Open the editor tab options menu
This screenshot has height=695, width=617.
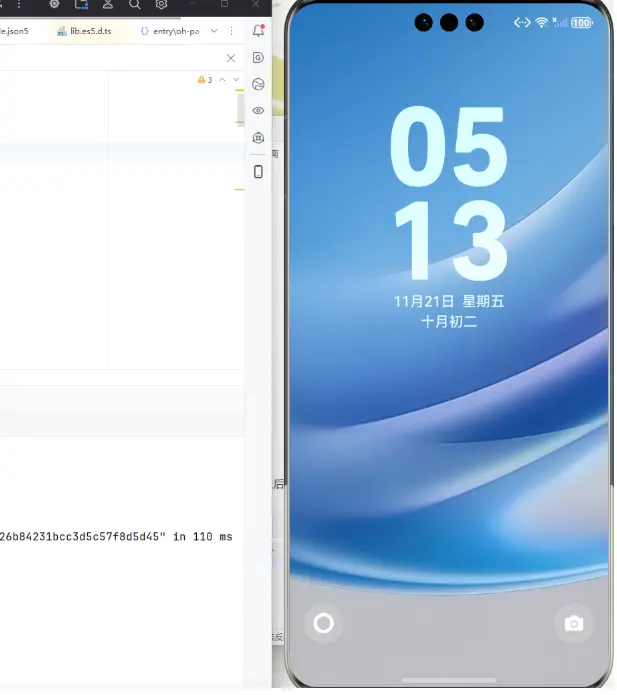[x=231, y=31]
